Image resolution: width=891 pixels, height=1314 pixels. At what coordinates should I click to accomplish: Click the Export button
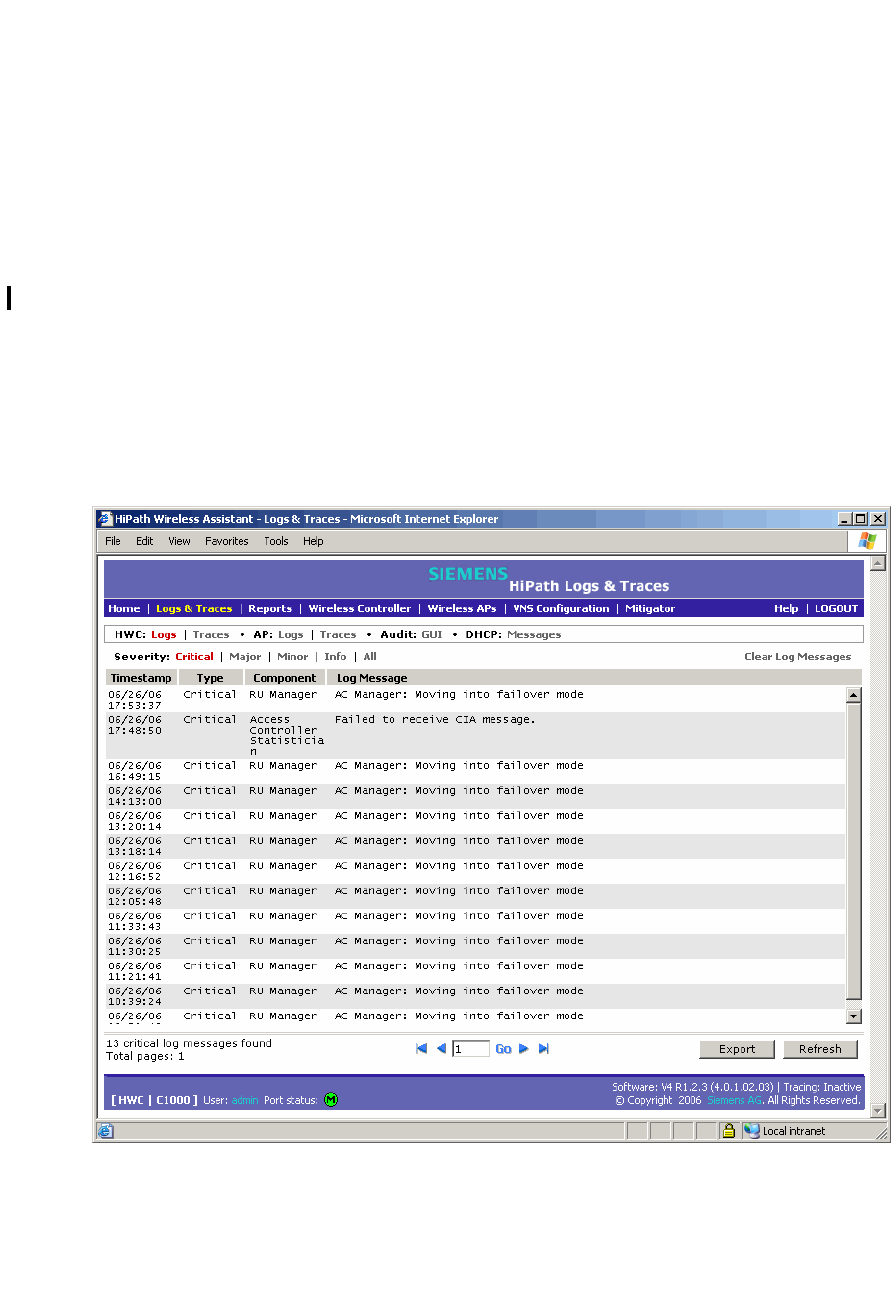[737, 1049]
